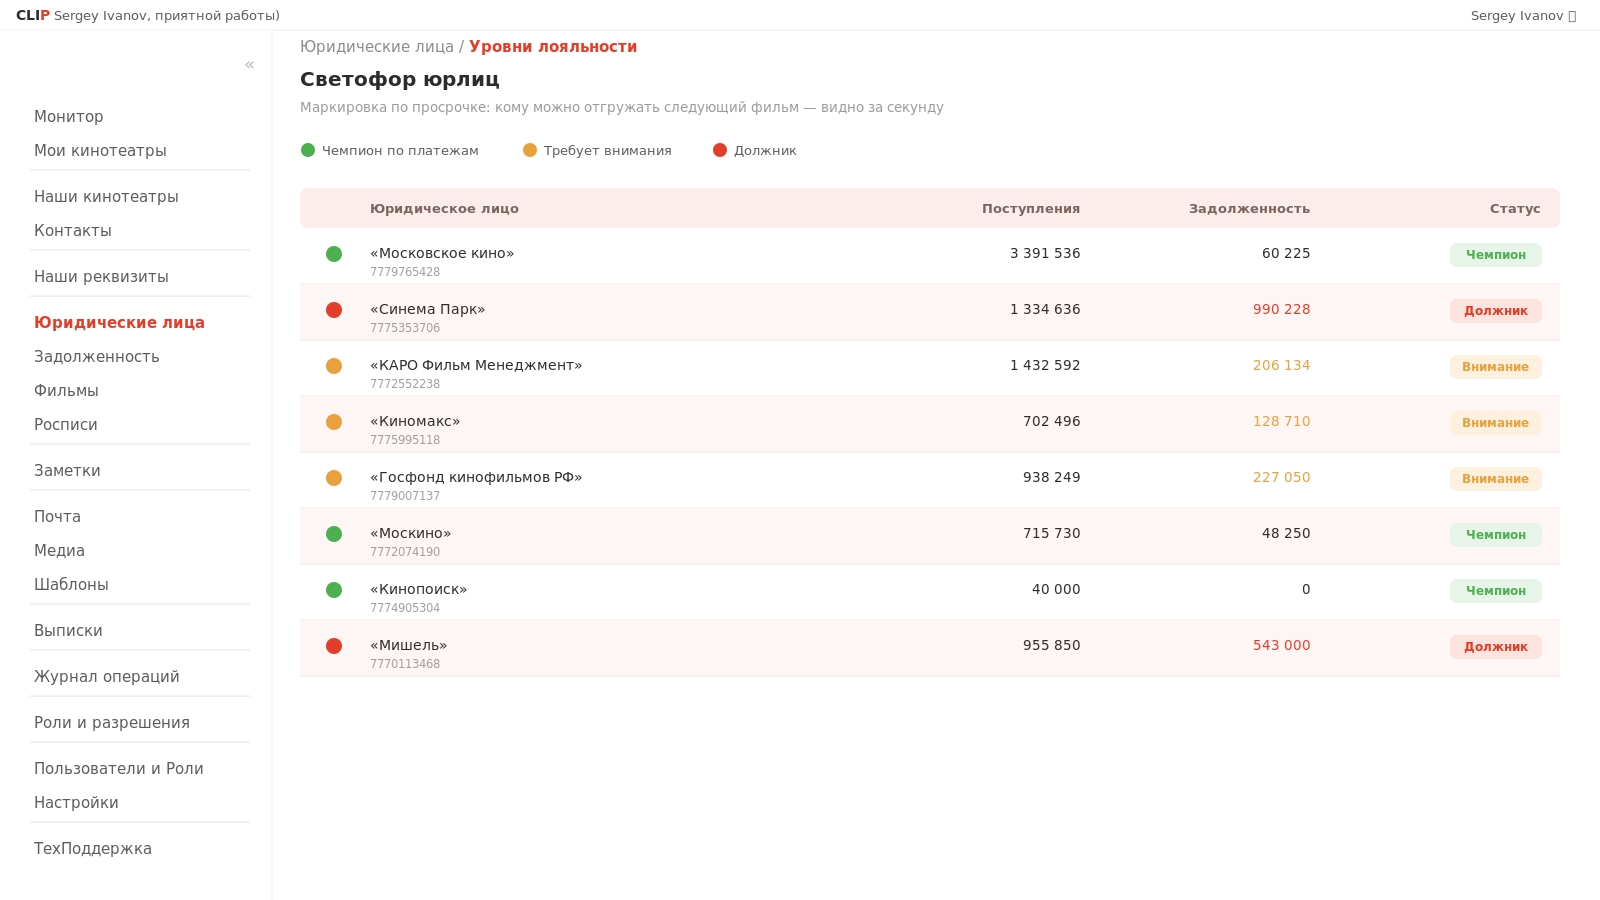Click receipts value 3 391 536
Viewport: 1600px width, 900px height.
(x=1045, y=254)
